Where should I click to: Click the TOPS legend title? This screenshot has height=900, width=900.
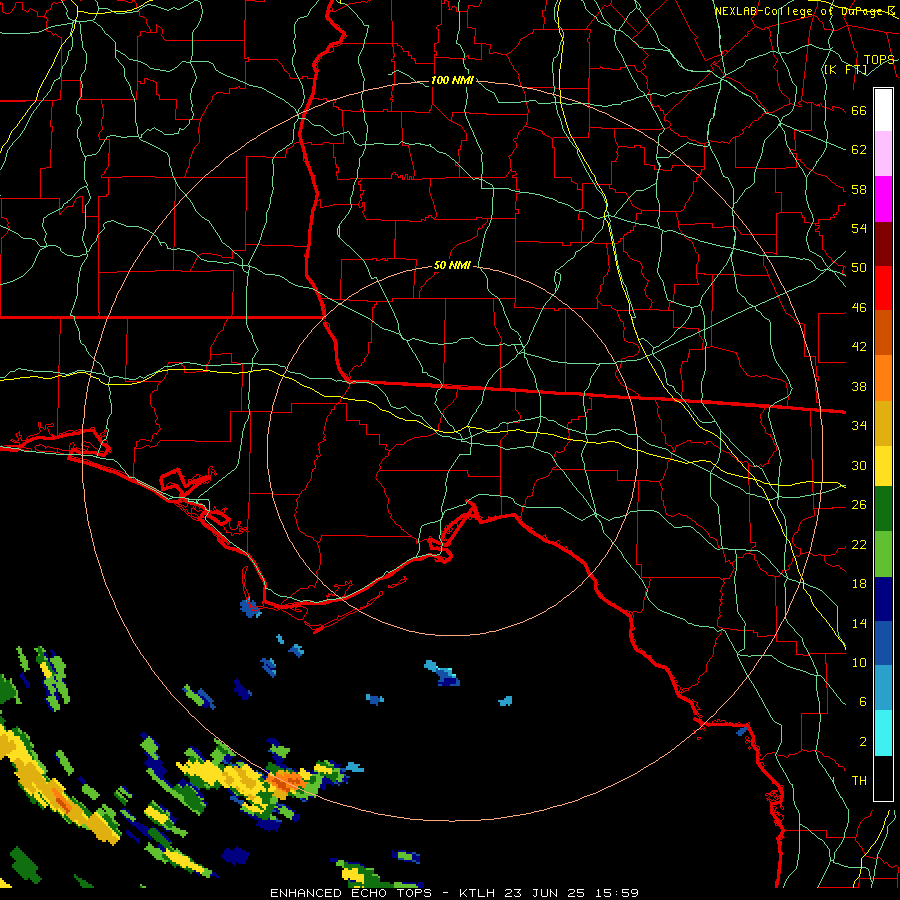[x=879, y=60]
